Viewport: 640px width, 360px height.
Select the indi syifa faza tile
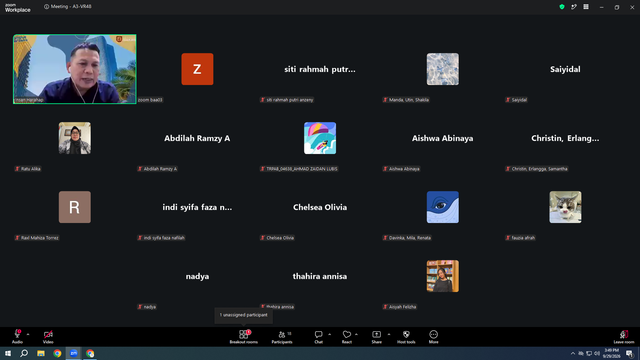[197, 207]
